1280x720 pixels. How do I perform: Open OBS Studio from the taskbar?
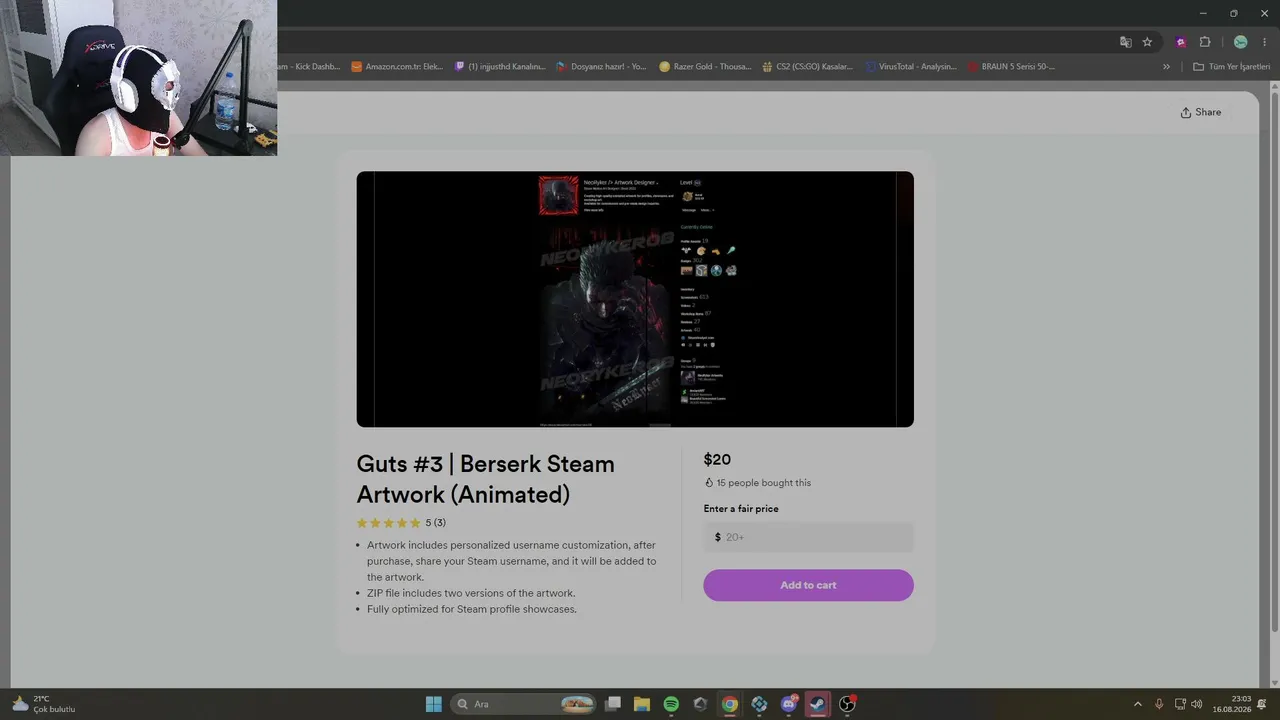[847, 704]
